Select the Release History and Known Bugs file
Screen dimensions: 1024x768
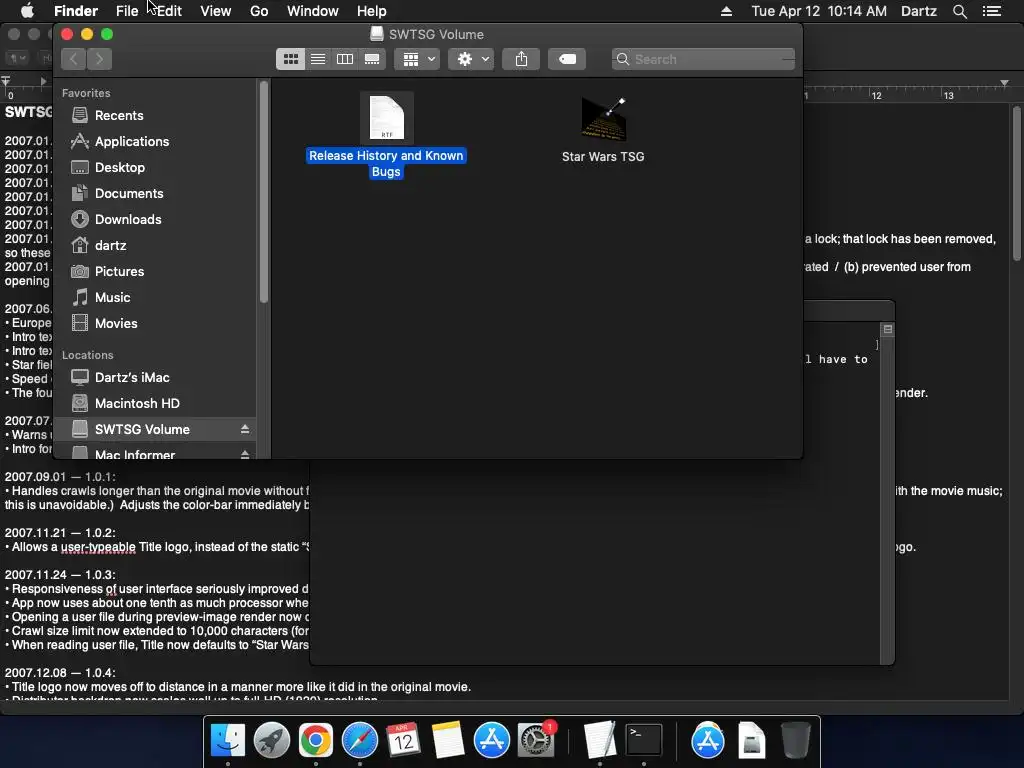pyautogui.click(x=386, y=135)
